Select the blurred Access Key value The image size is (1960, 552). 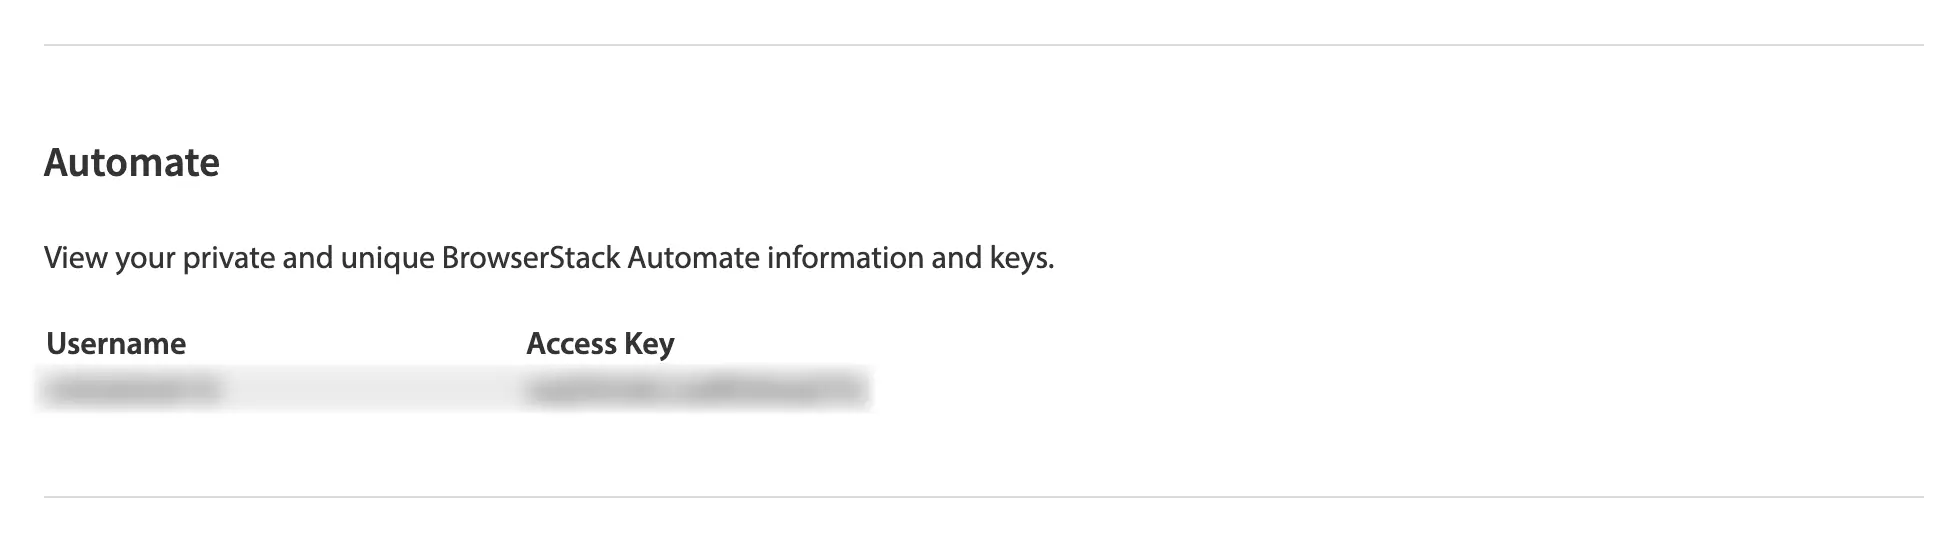coord(694,389)
